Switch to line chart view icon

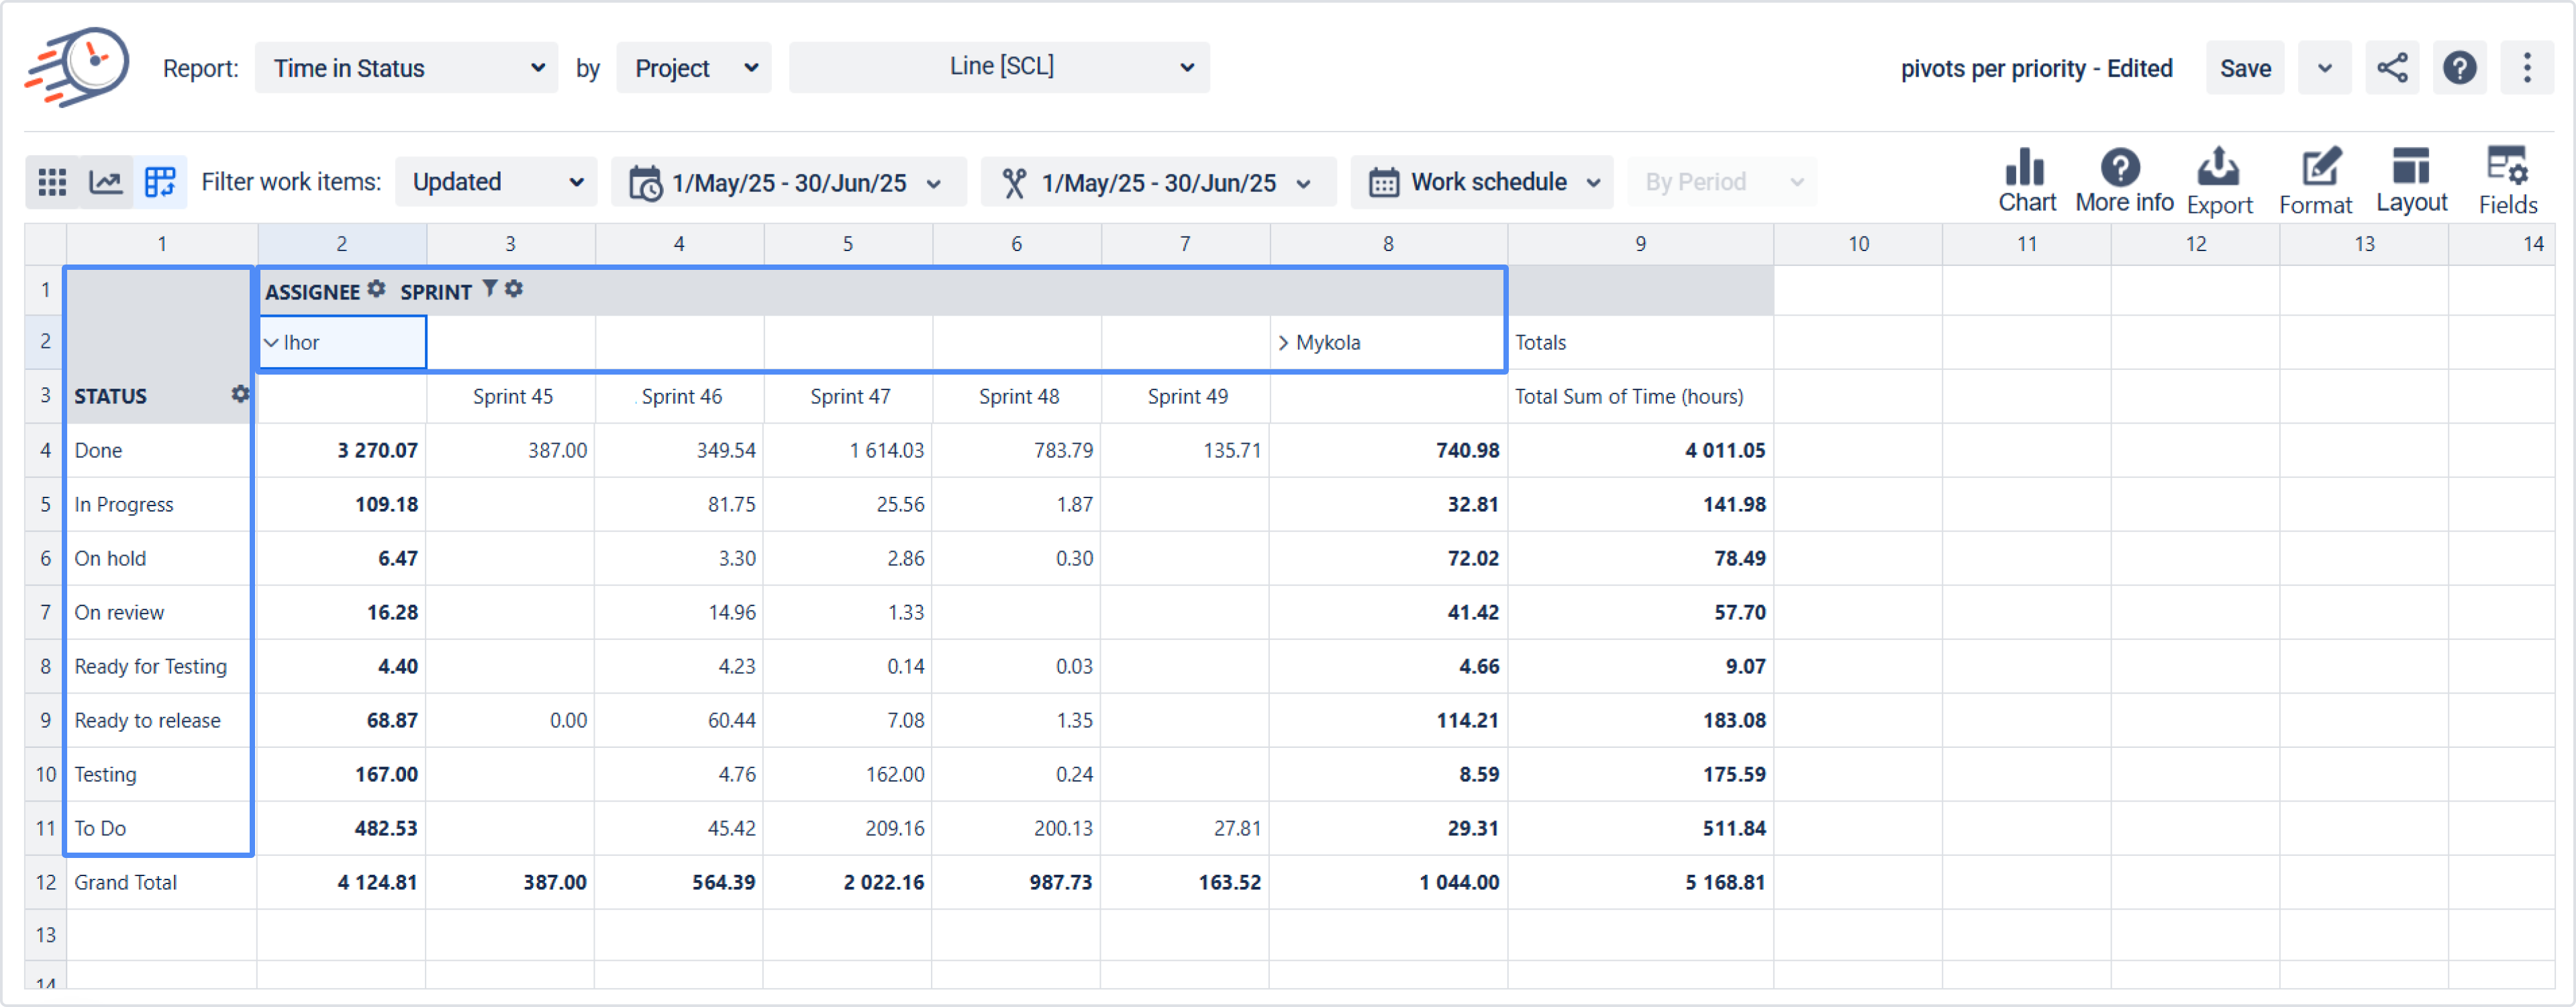(x=106, y=182)
